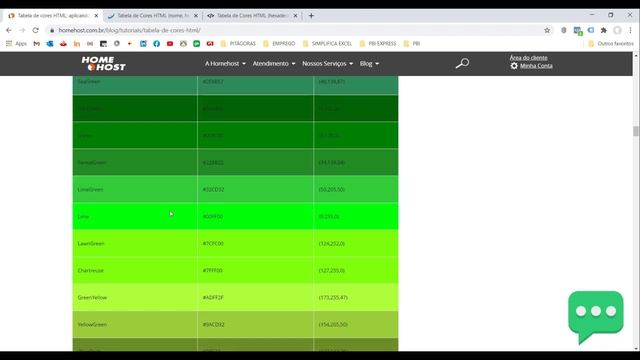Open the Extensions puzzle-piece icon
This screenshot has height=360, width=640.
604,30
